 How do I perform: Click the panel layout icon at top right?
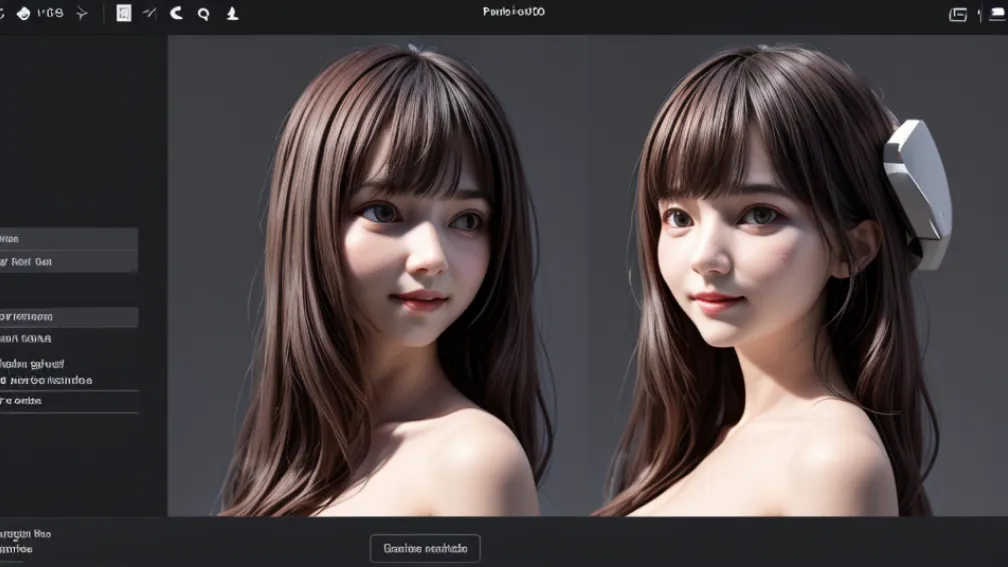click(958, 14)
